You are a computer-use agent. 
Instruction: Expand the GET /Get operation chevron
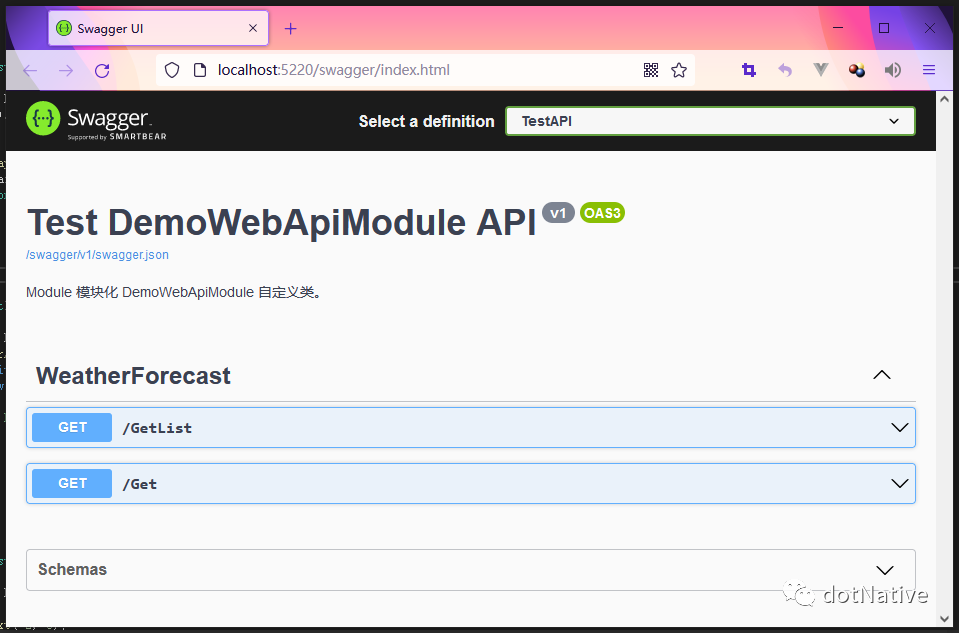click(900, 483)
